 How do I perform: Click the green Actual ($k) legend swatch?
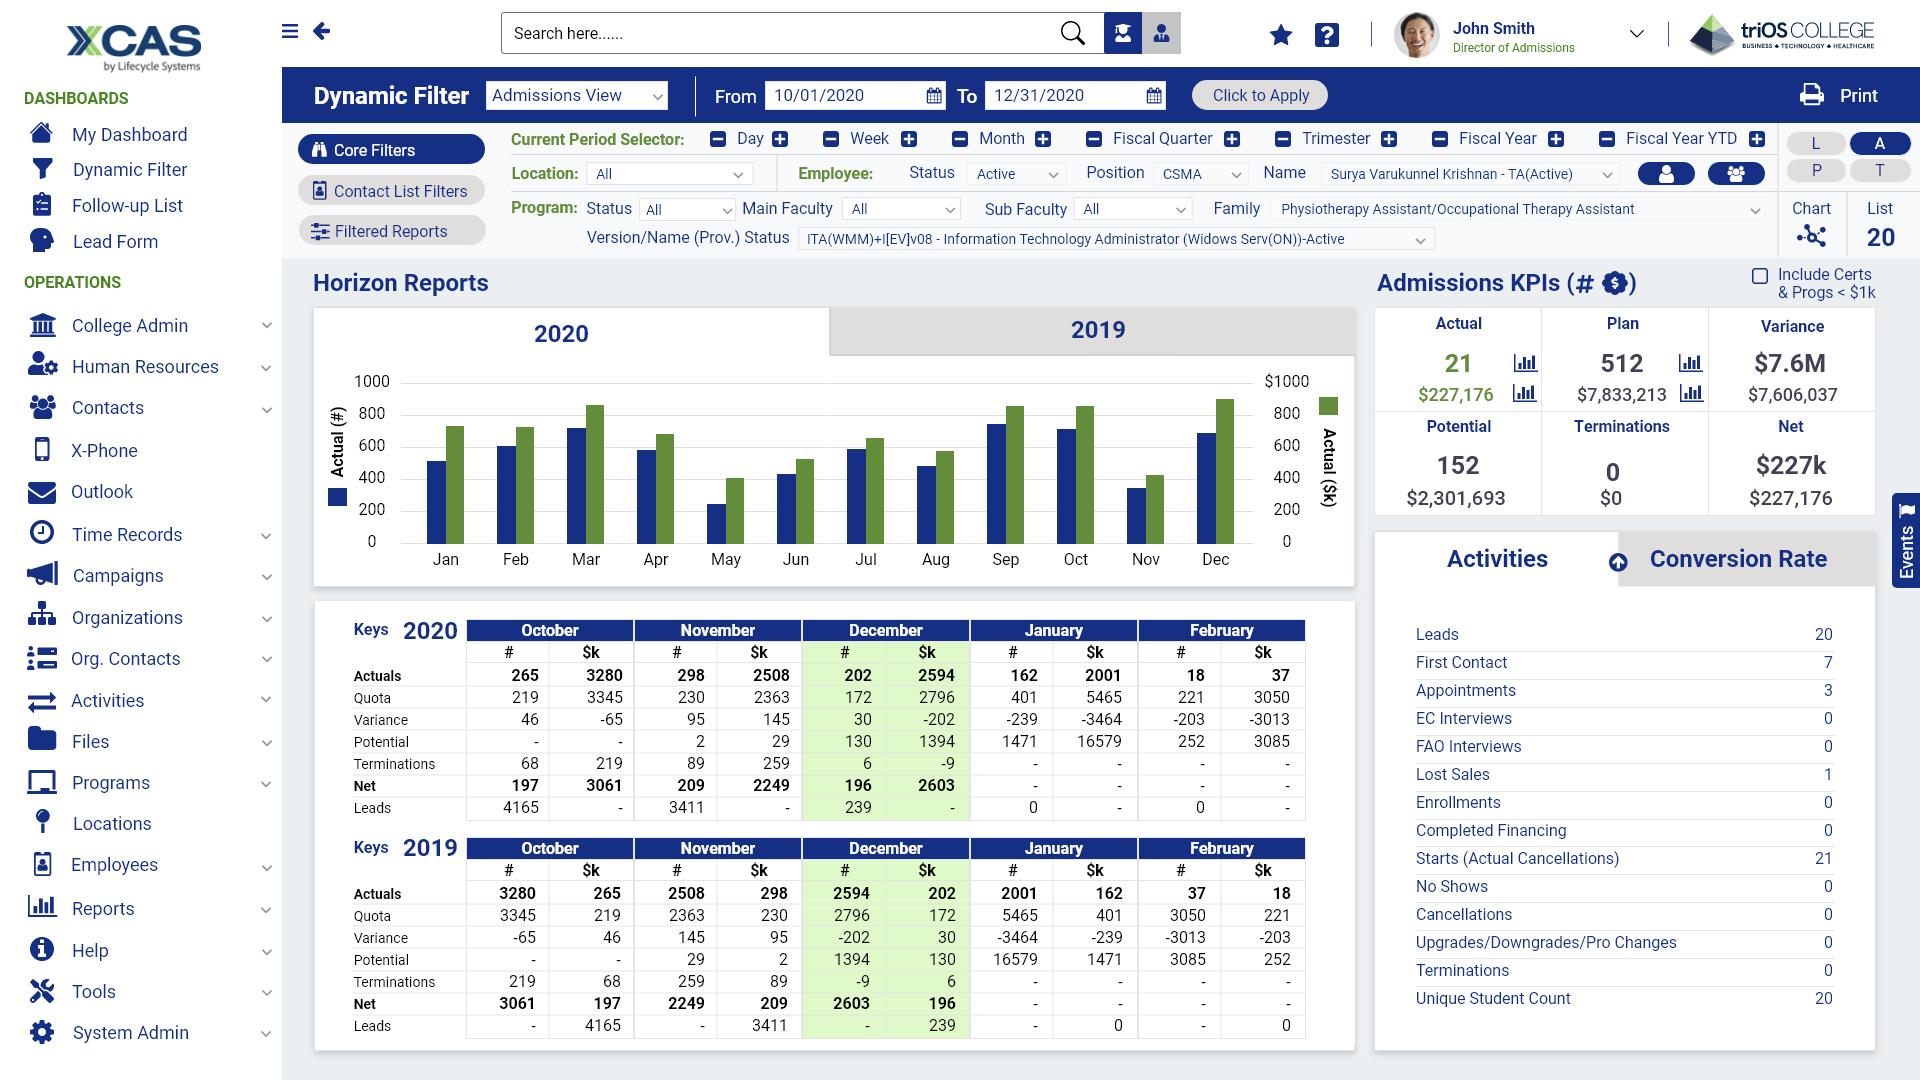point(1328,405)
